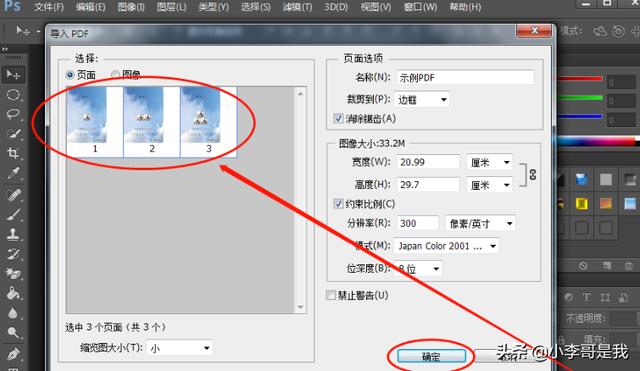The image size is (640, 371).
Task: Select the Dodge tool
Action: point(13,333)
